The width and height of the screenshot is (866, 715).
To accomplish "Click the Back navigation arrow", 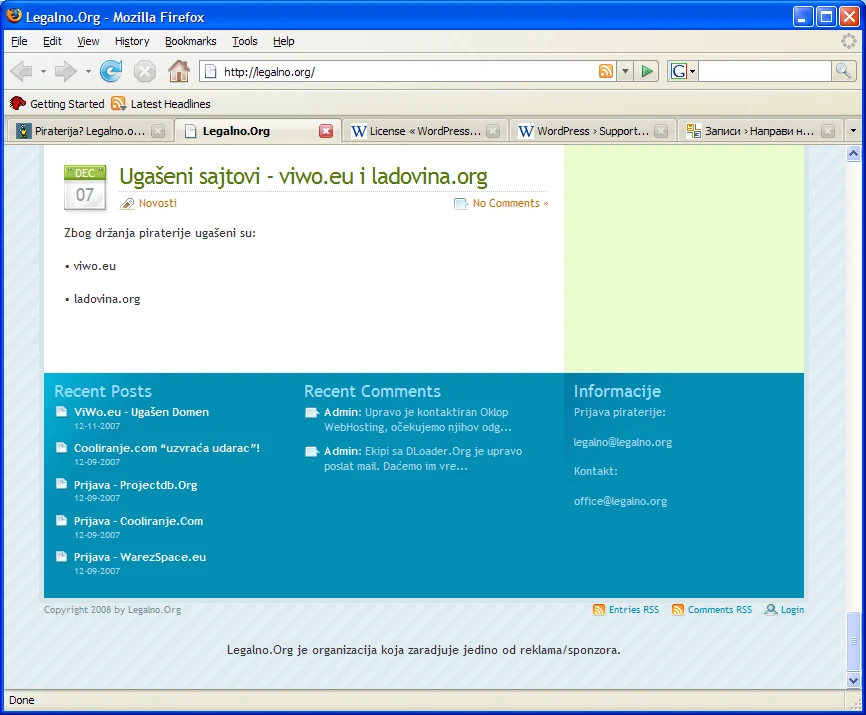I will 22,71.
